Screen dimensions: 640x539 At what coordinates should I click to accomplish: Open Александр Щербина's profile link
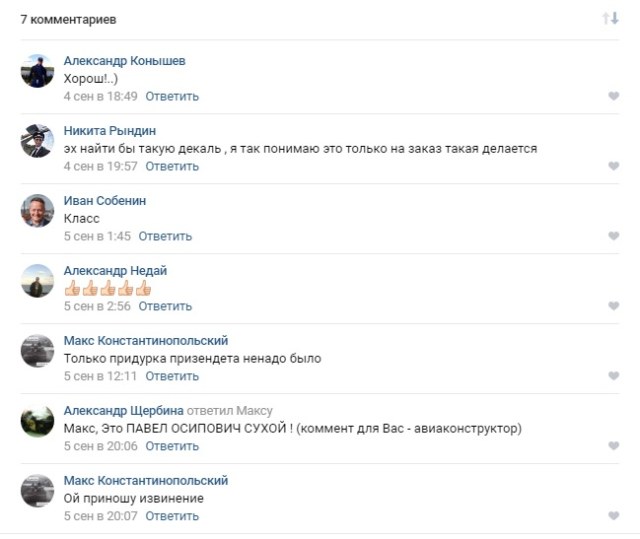click(123, 411)
